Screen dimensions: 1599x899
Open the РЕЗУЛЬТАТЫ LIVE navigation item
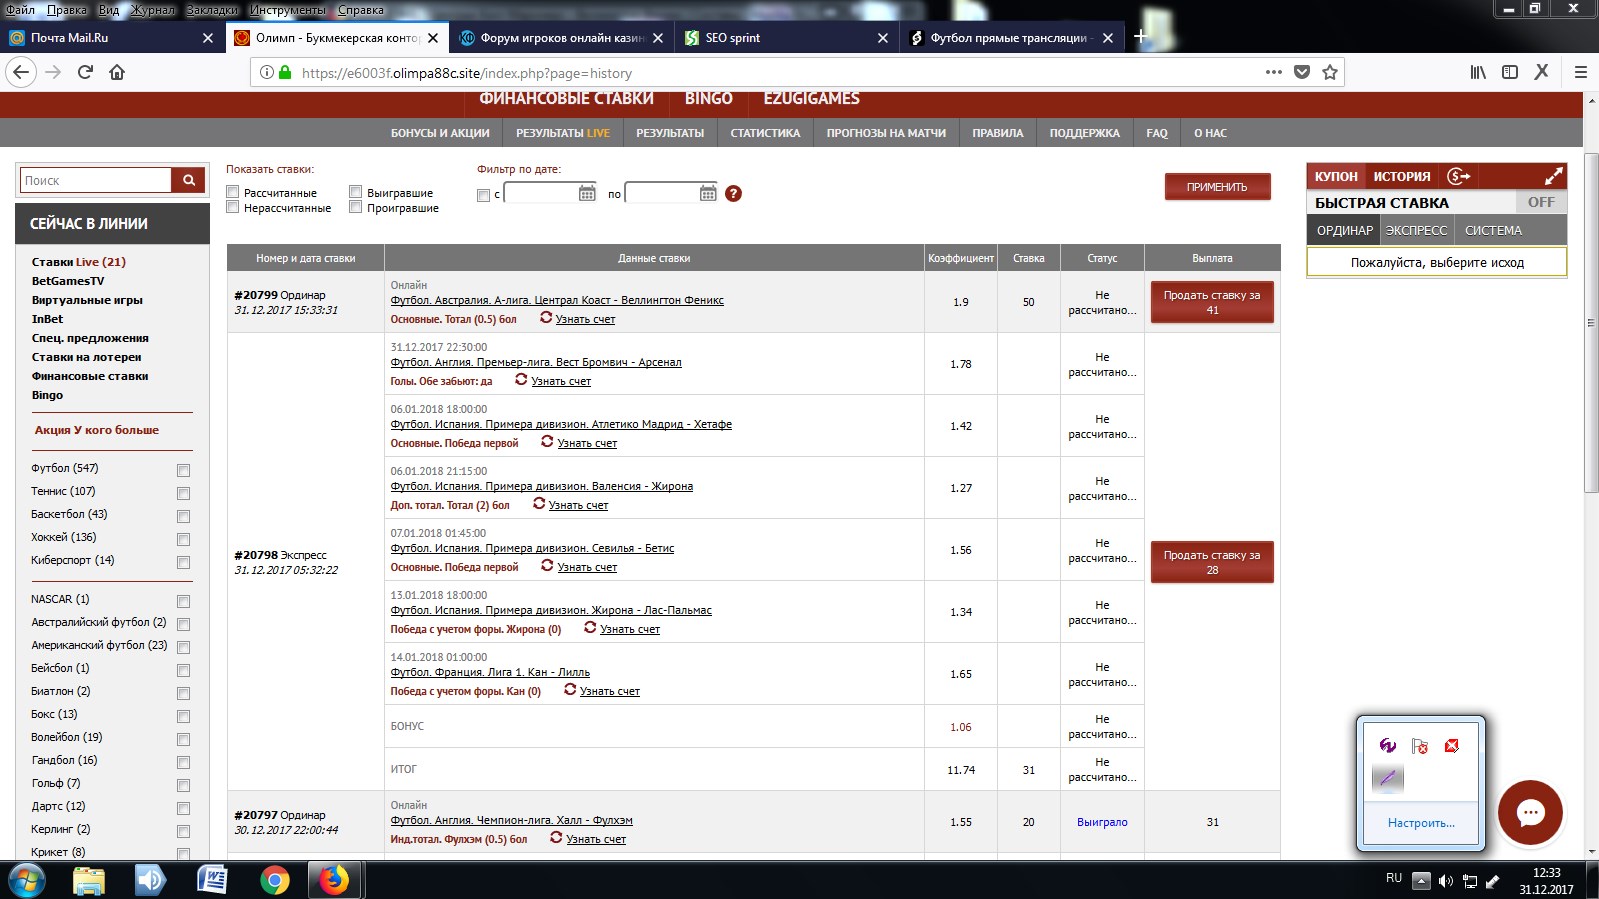pos(563,133)
